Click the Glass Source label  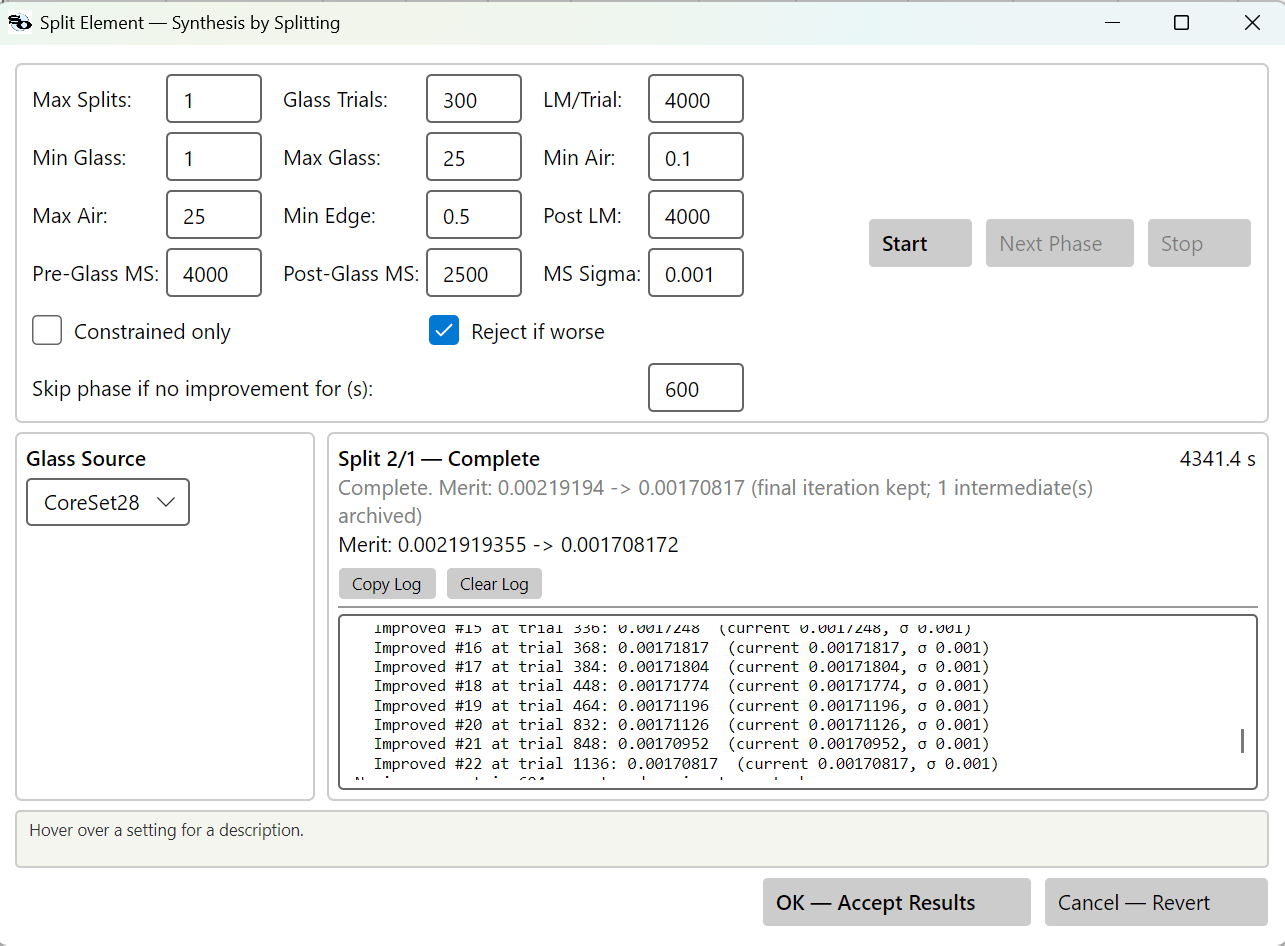pyautogui.click(x=86, y=459)
